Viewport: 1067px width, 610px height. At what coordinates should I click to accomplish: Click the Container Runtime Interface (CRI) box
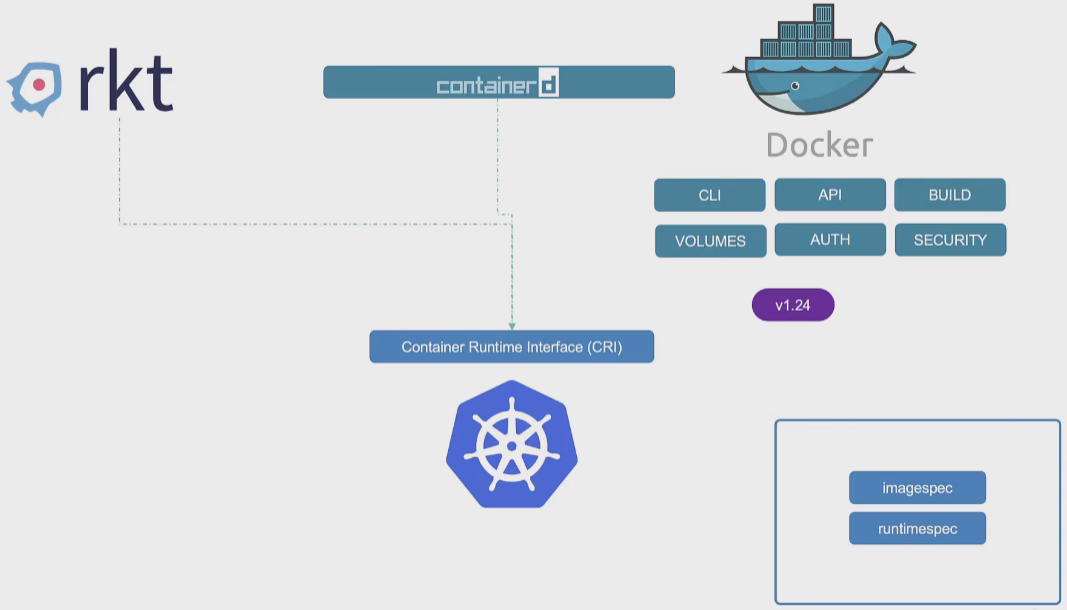(511, 347)
